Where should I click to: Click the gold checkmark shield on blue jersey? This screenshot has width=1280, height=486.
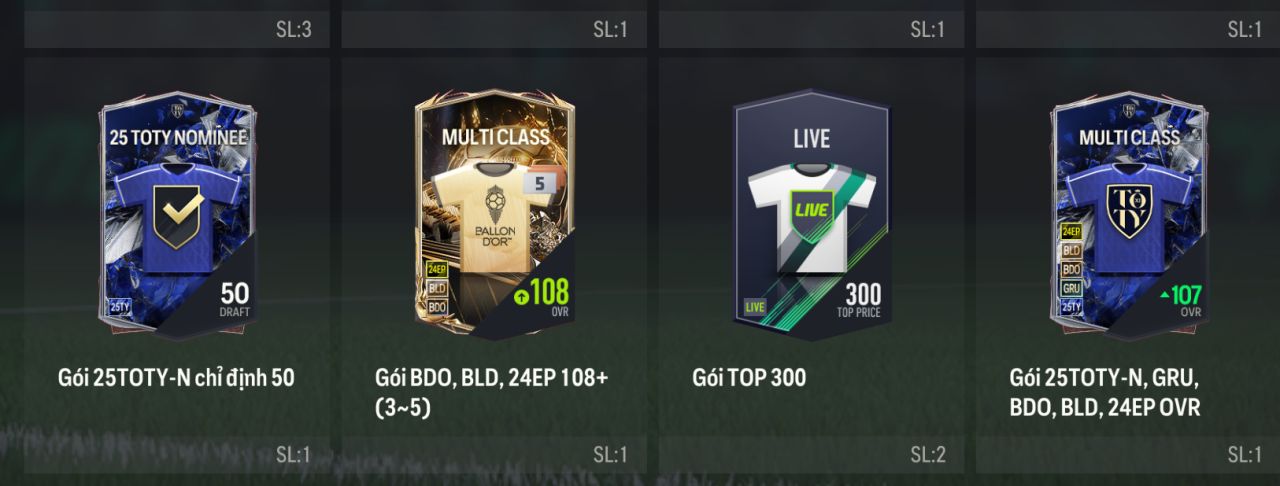click(x=178, y=216)
